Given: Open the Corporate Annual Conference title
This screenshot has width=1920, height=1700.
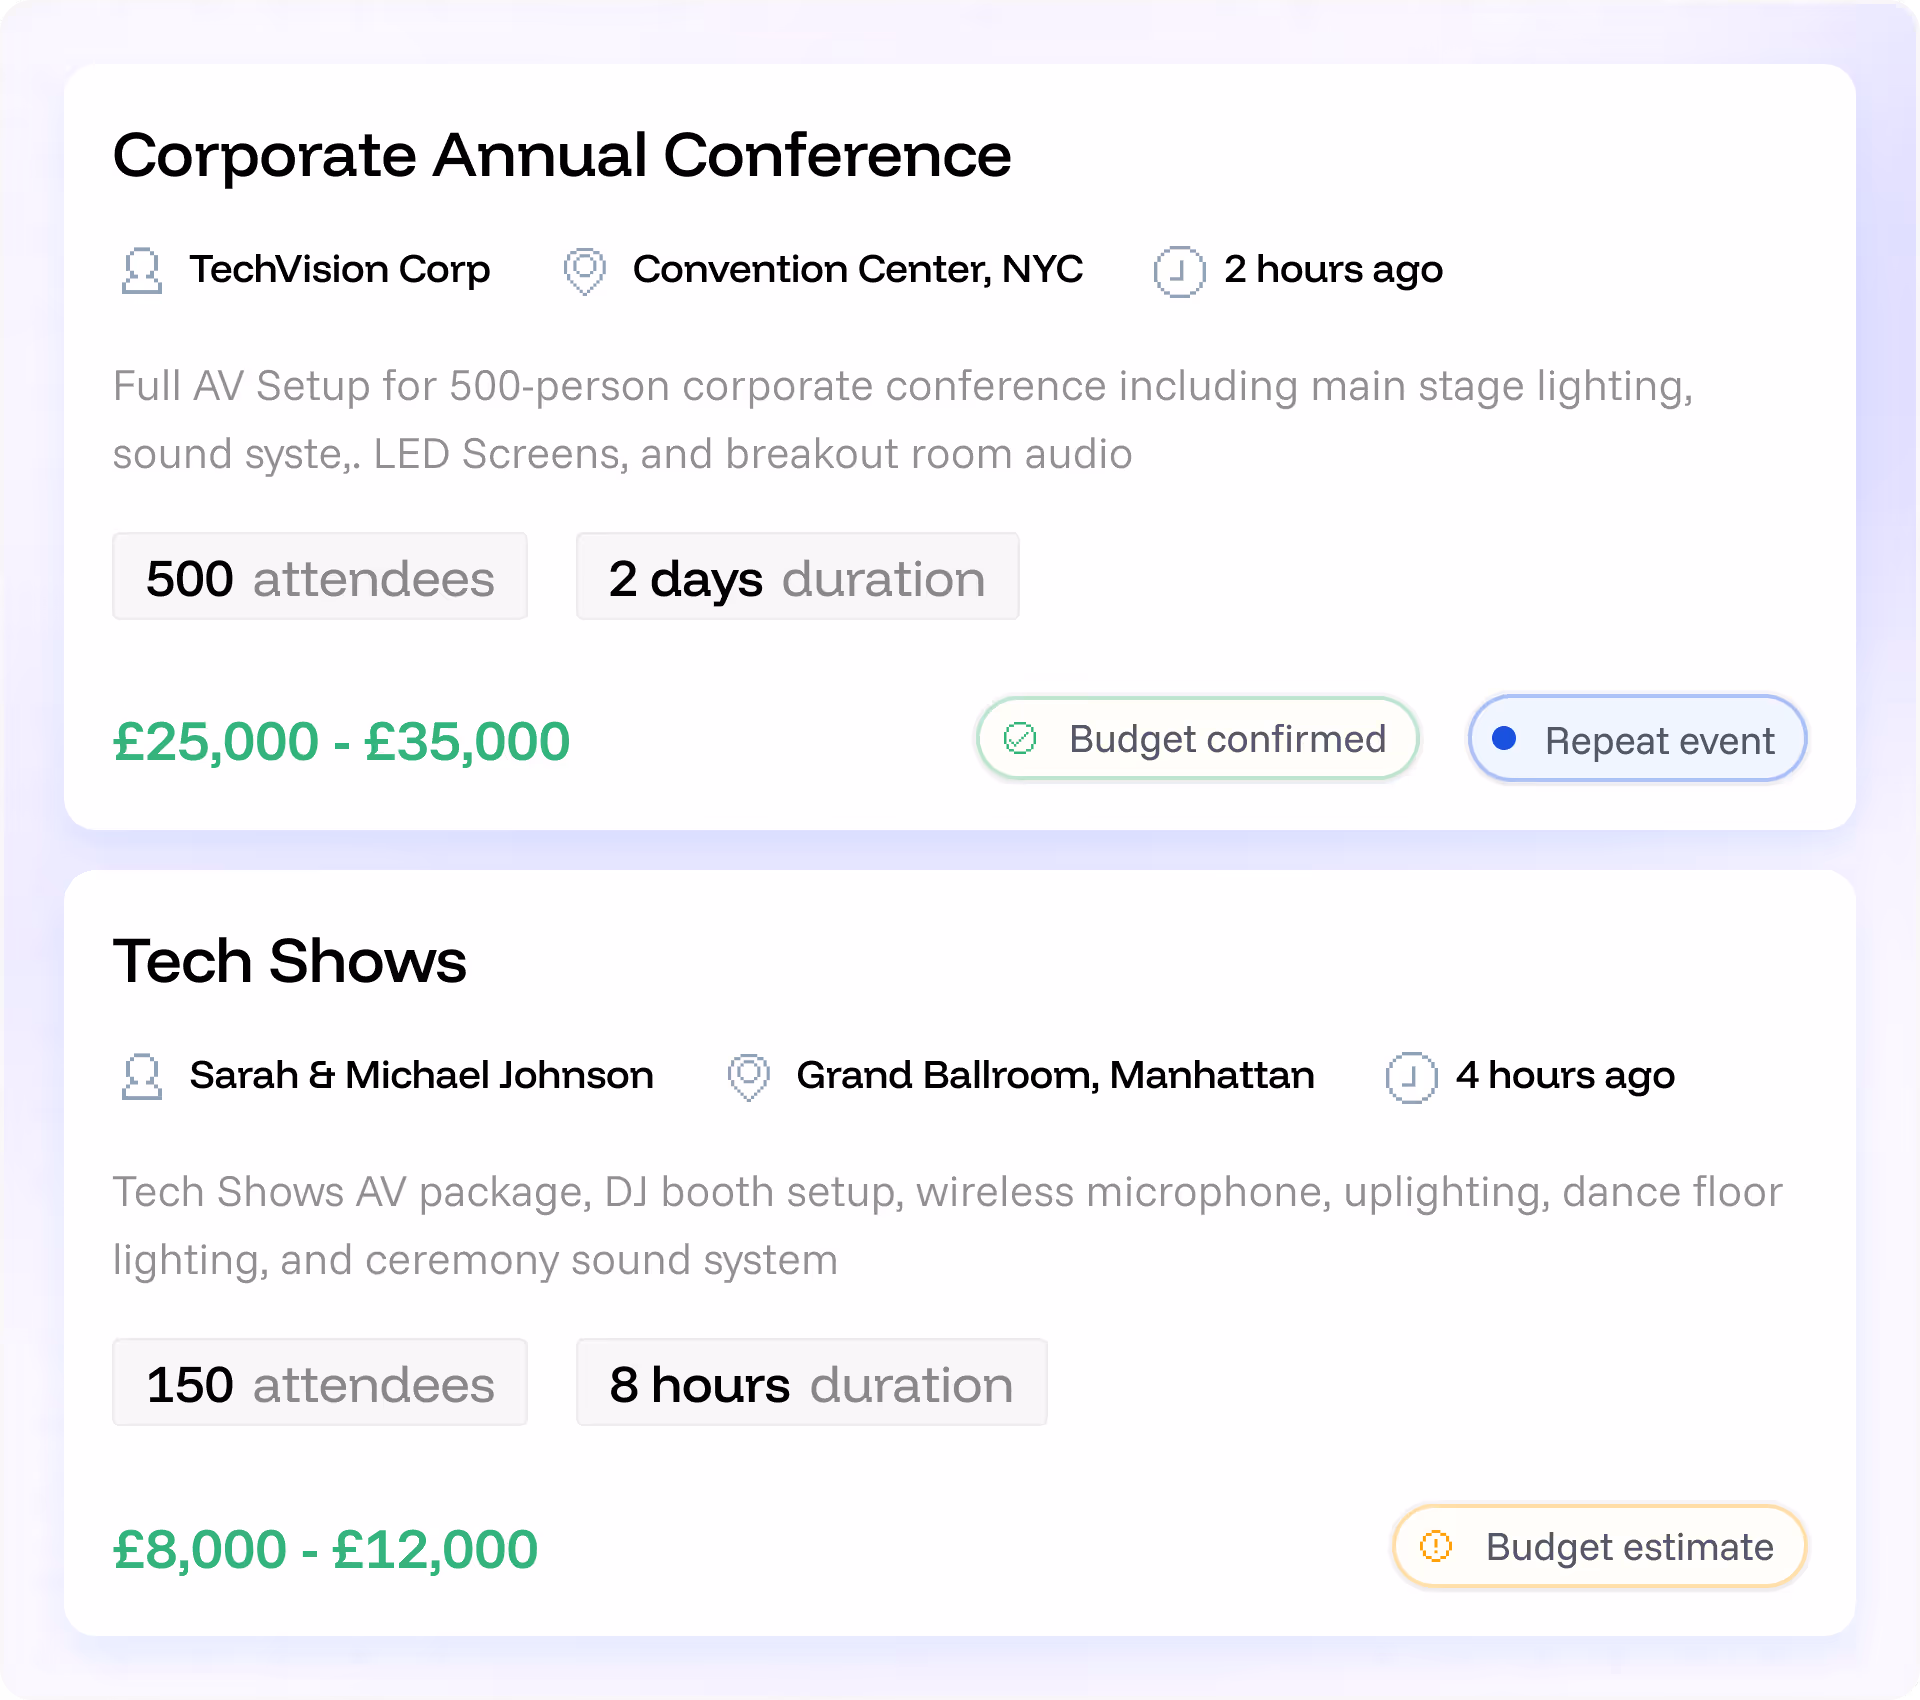Looking at the screenshot, I should [562, 156].
